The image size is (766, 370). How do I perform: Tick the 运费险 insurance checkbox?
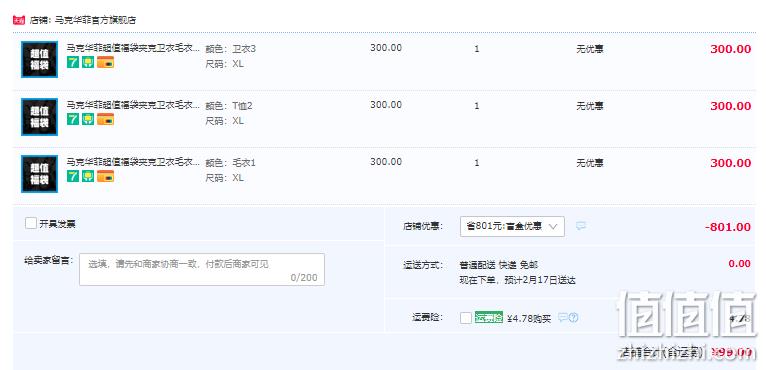(x=466, y=318)
